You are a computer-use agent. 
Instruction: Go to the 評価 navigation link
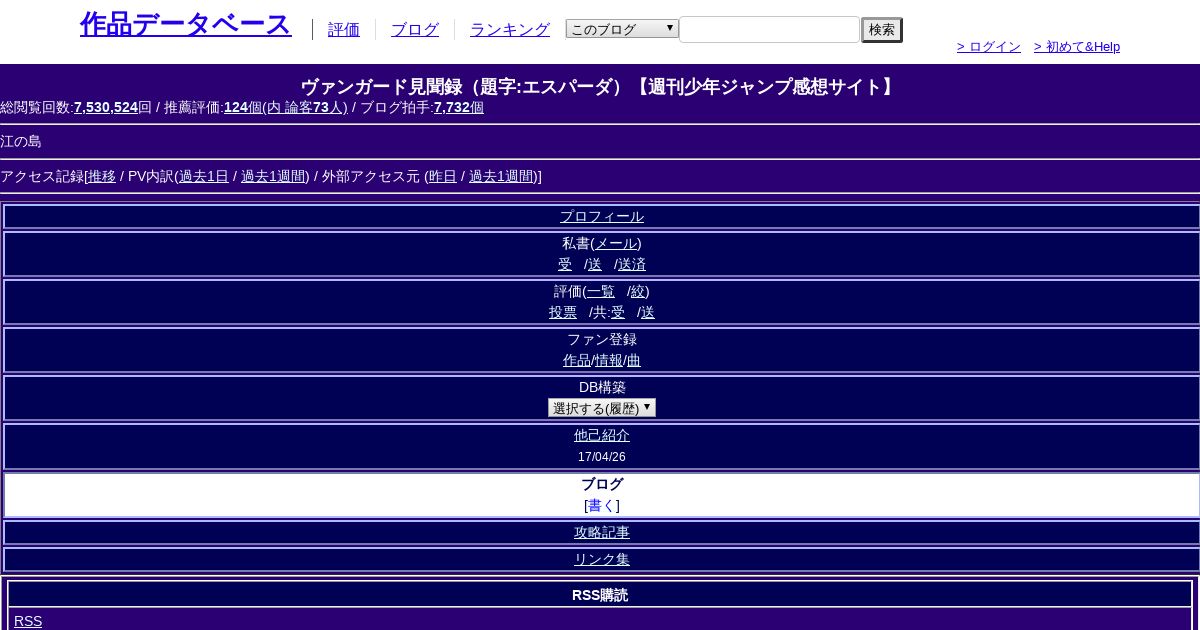click(x=344, y=29)
